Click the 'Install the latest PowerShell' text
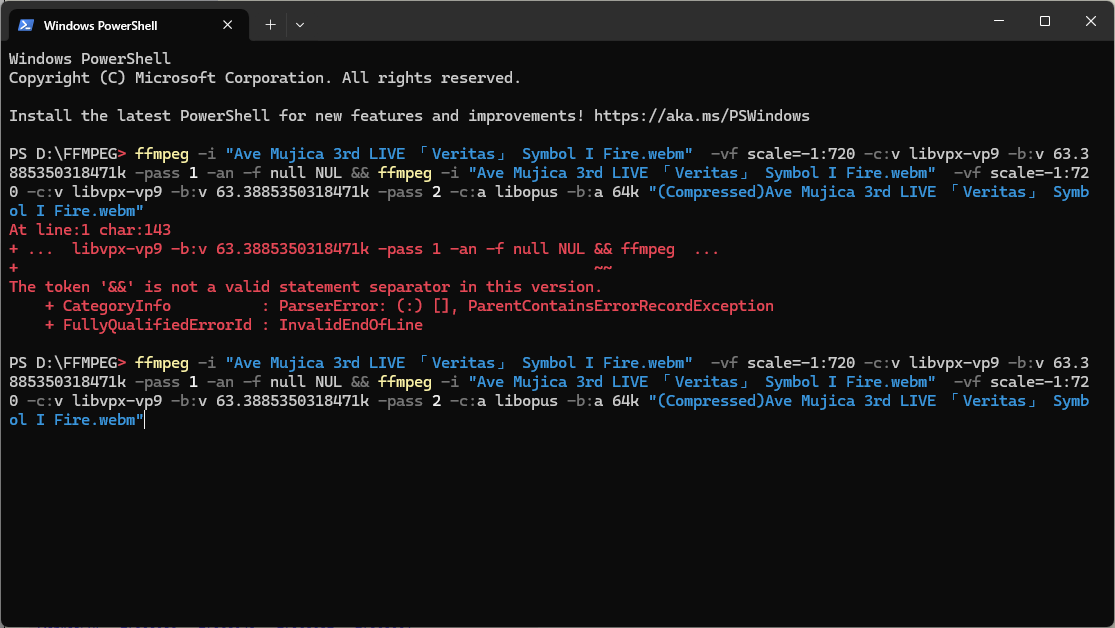The width and height of the screenshot is (1115, 628). click(139, 116)
